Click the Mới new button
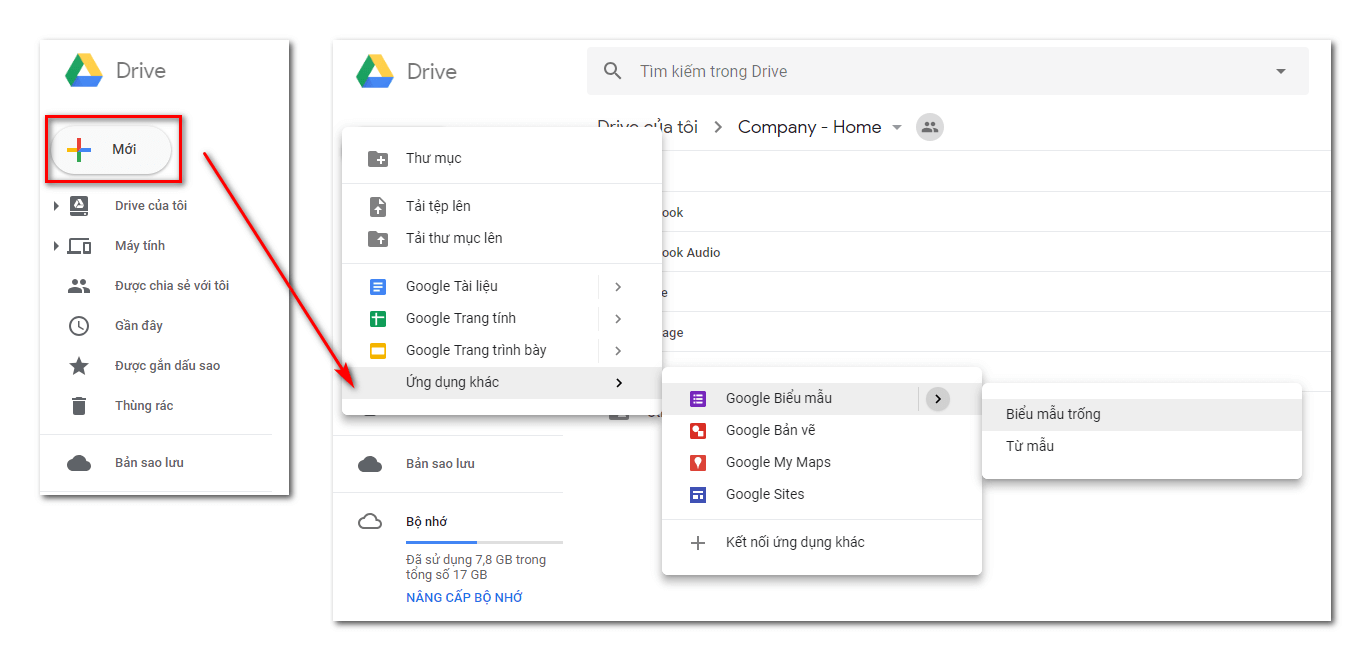 (111, 149)
